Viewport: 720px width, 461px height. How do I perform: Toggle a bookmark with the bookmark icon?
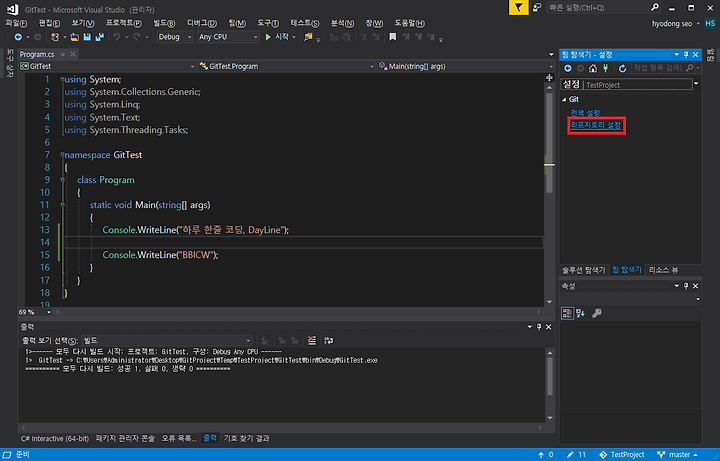393,37
